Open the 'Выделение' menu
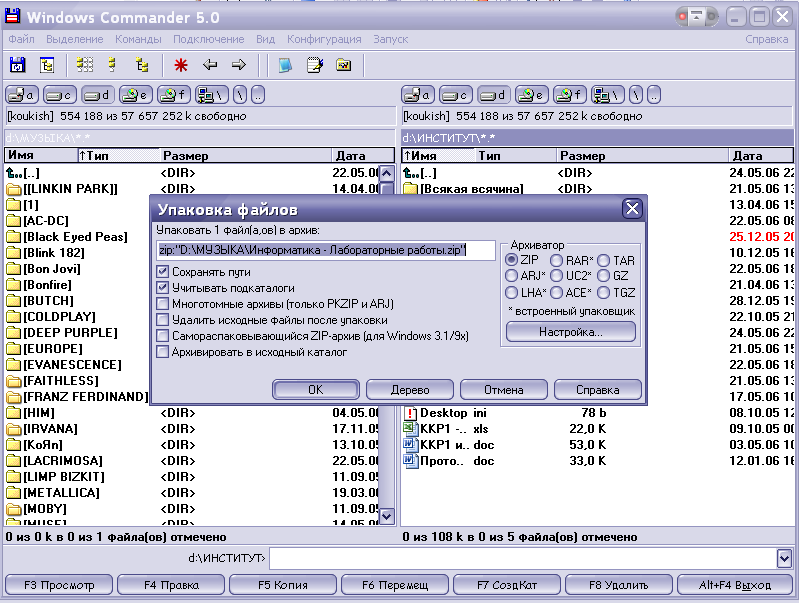 coord(74,39)
